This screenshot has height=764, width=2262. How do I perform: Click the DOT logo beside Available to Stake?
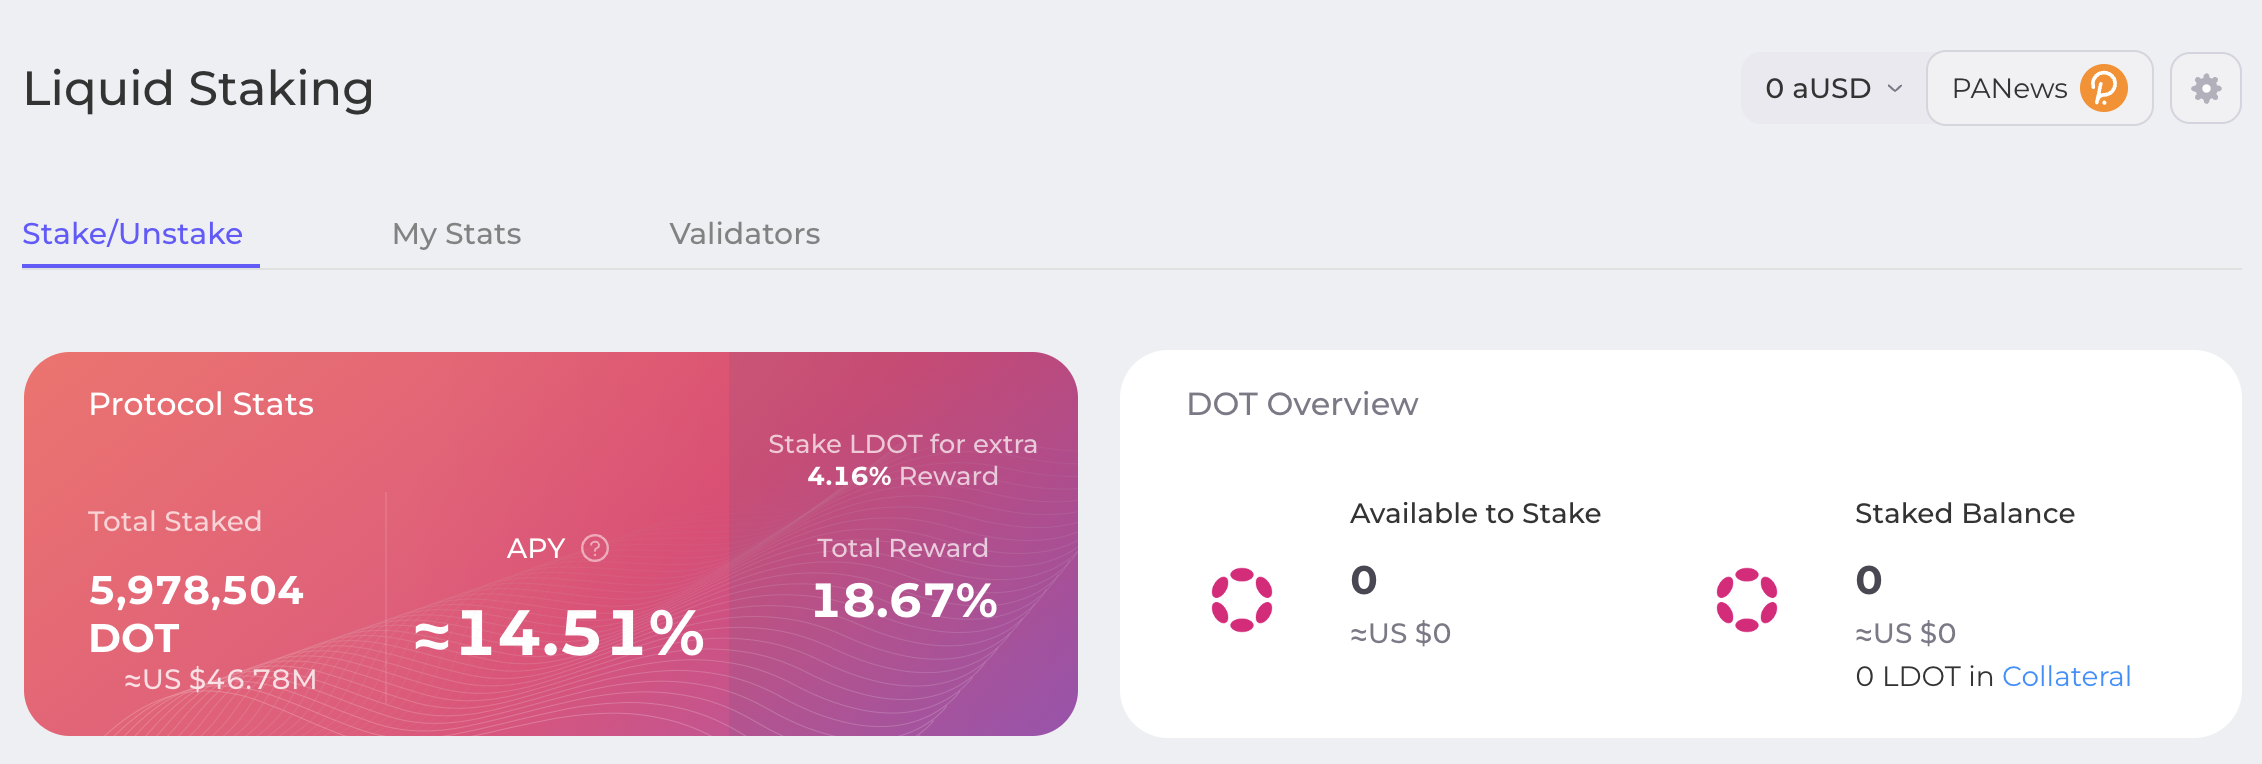pyautogui.click(x=1242, y=600)
